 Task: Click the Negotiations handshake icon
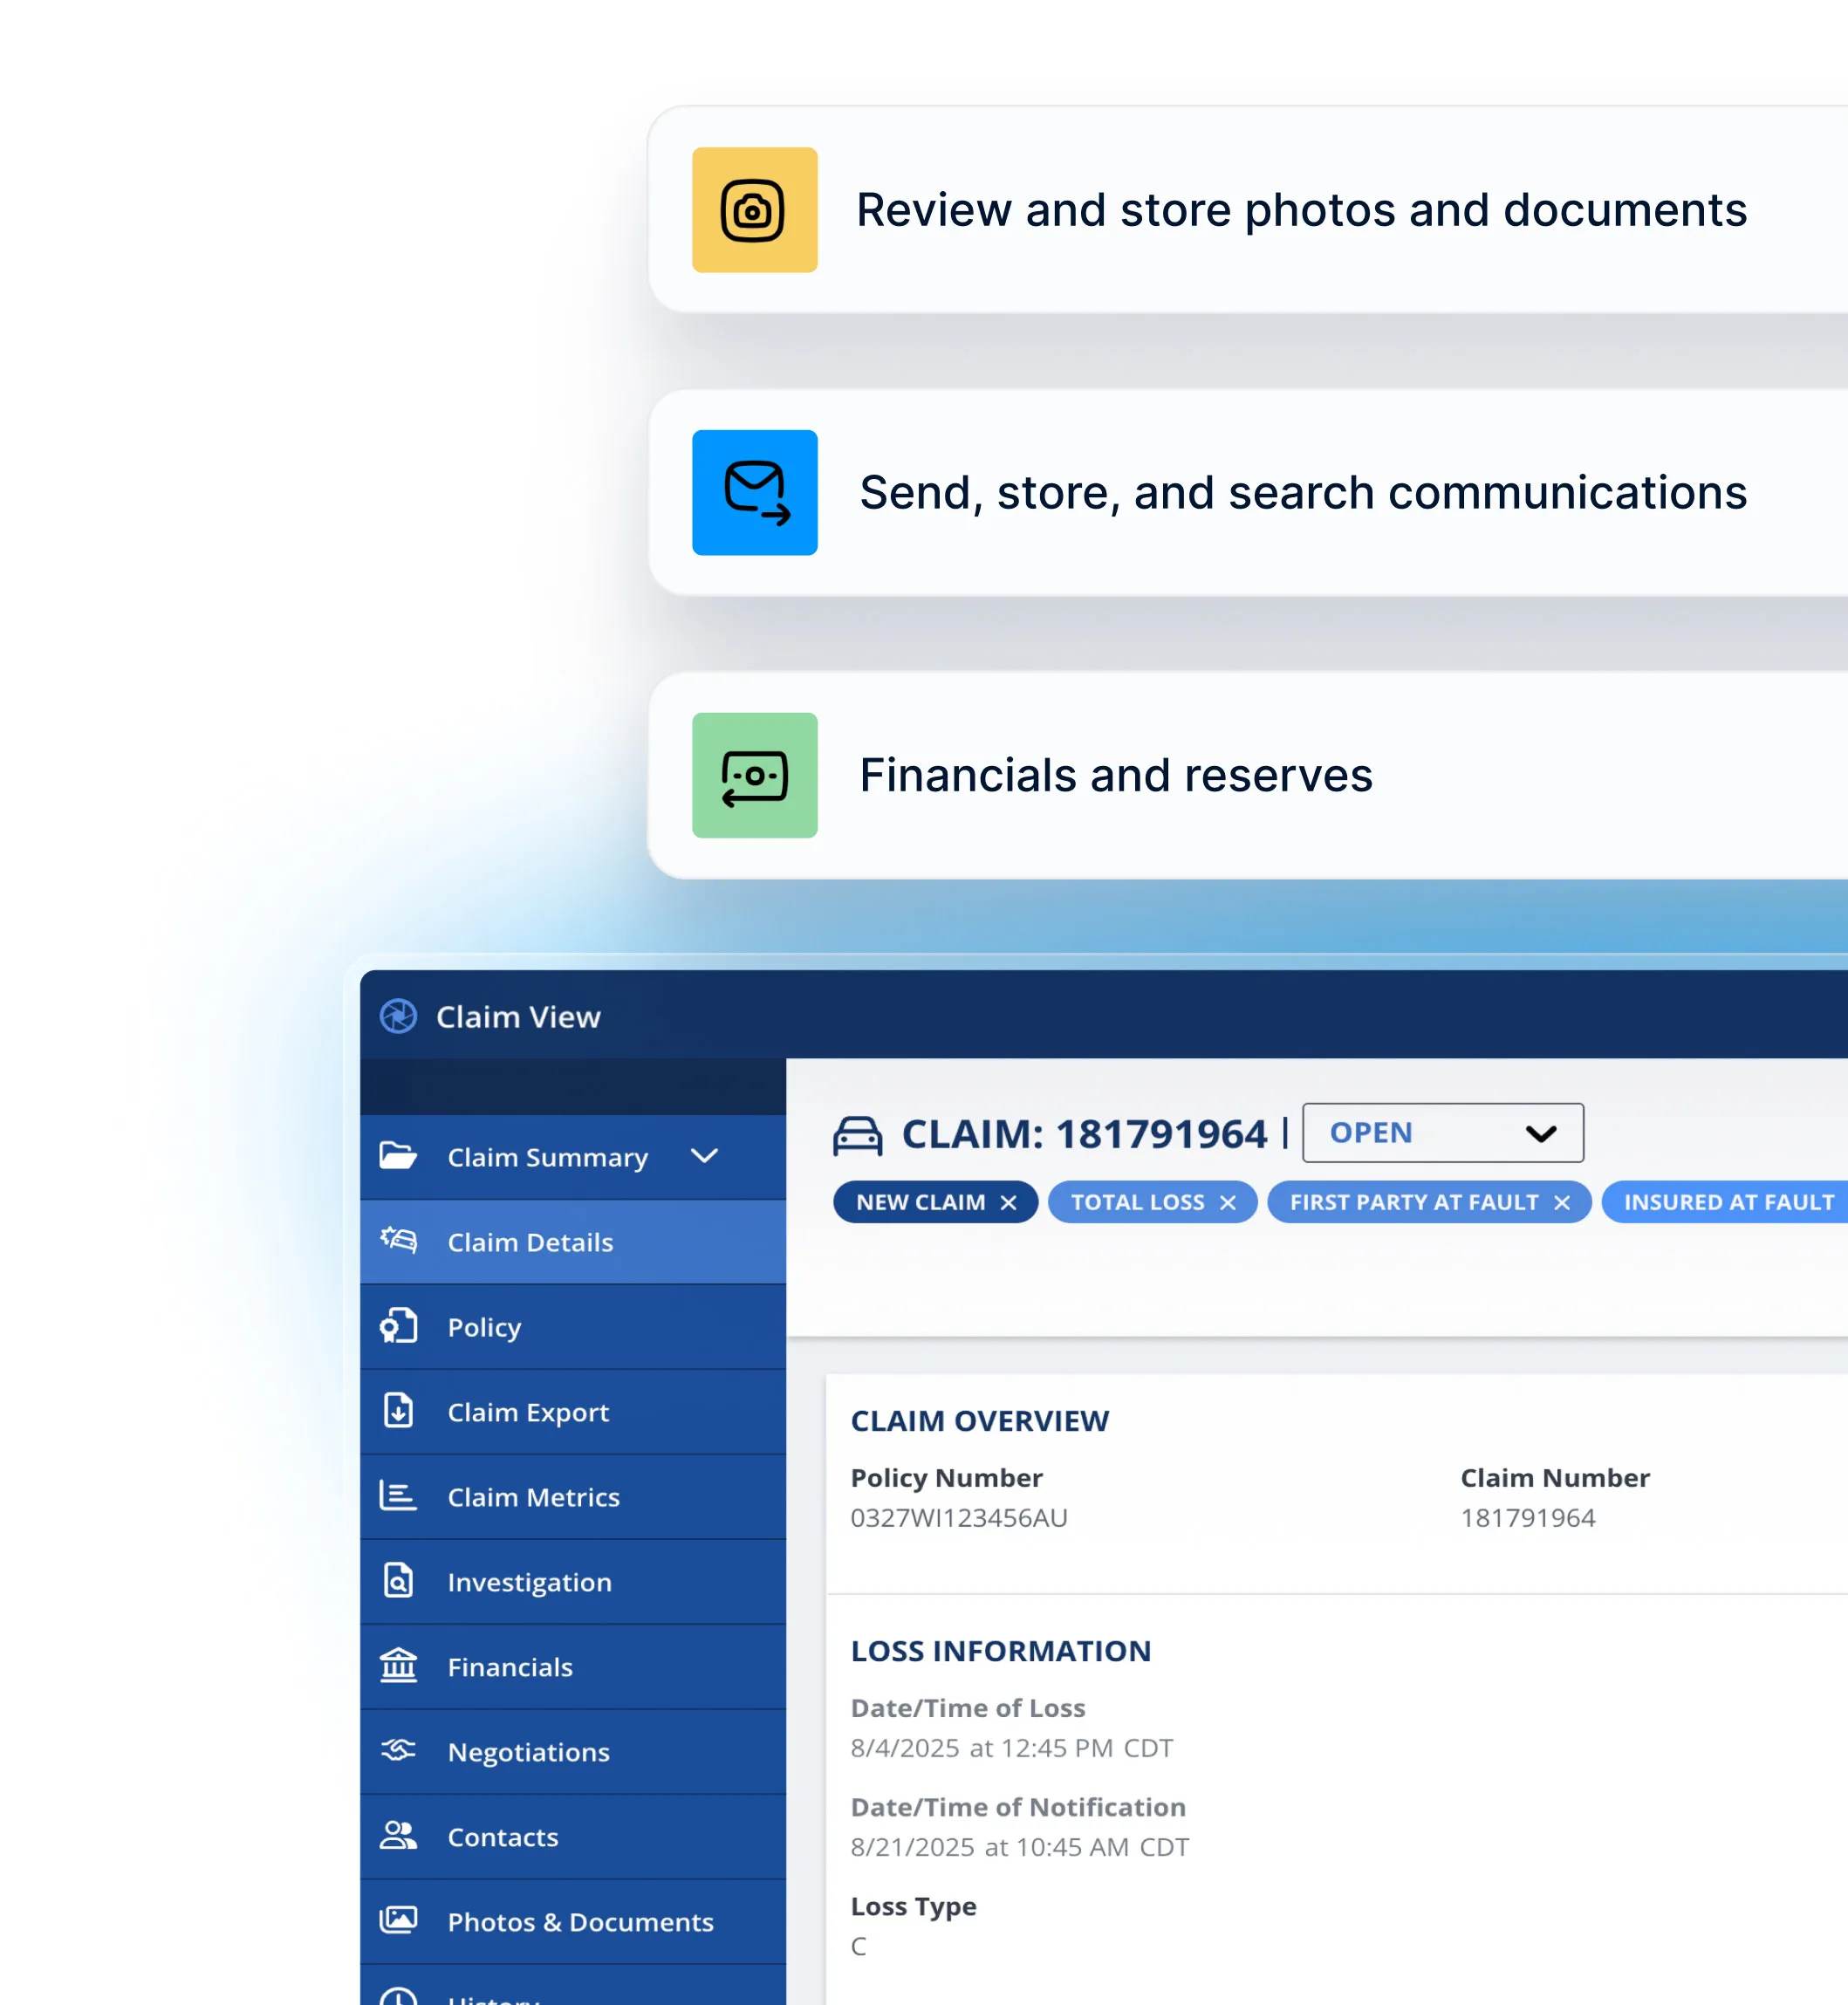398,1750
